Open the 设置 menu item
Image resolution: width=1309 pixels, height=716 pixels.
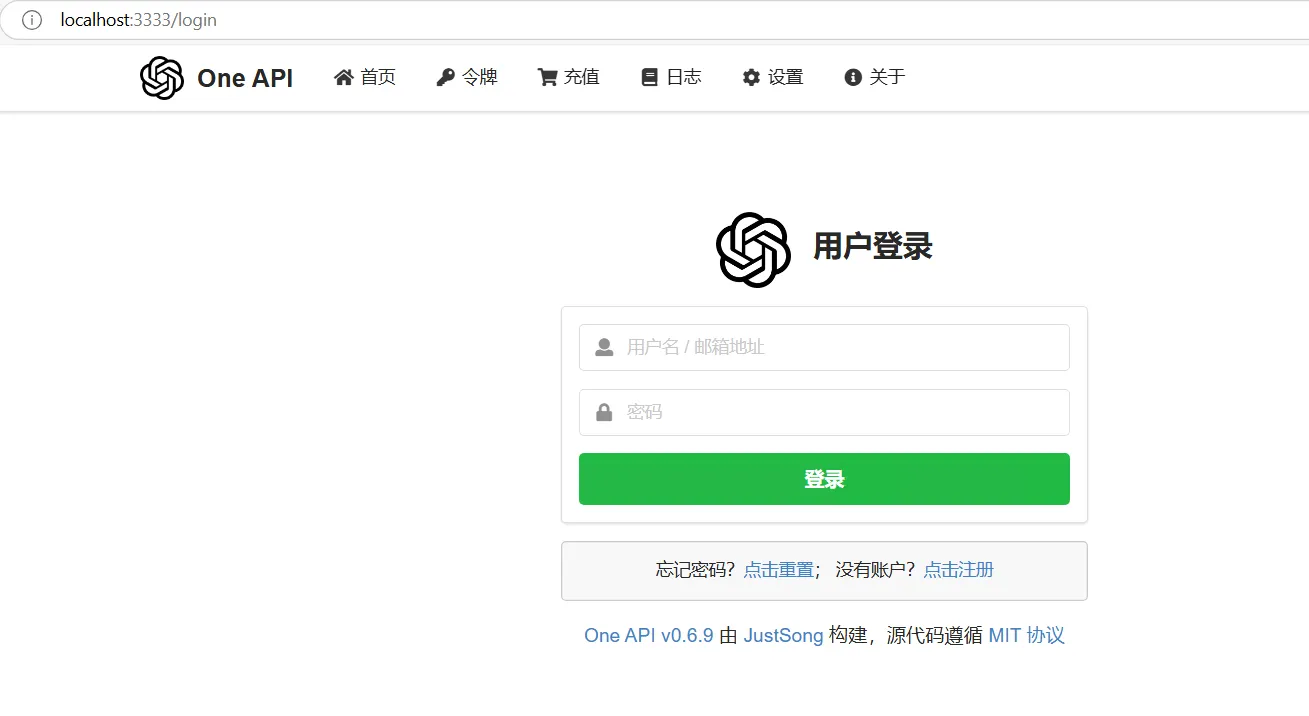pyautogui.click(x=773, y=77)
